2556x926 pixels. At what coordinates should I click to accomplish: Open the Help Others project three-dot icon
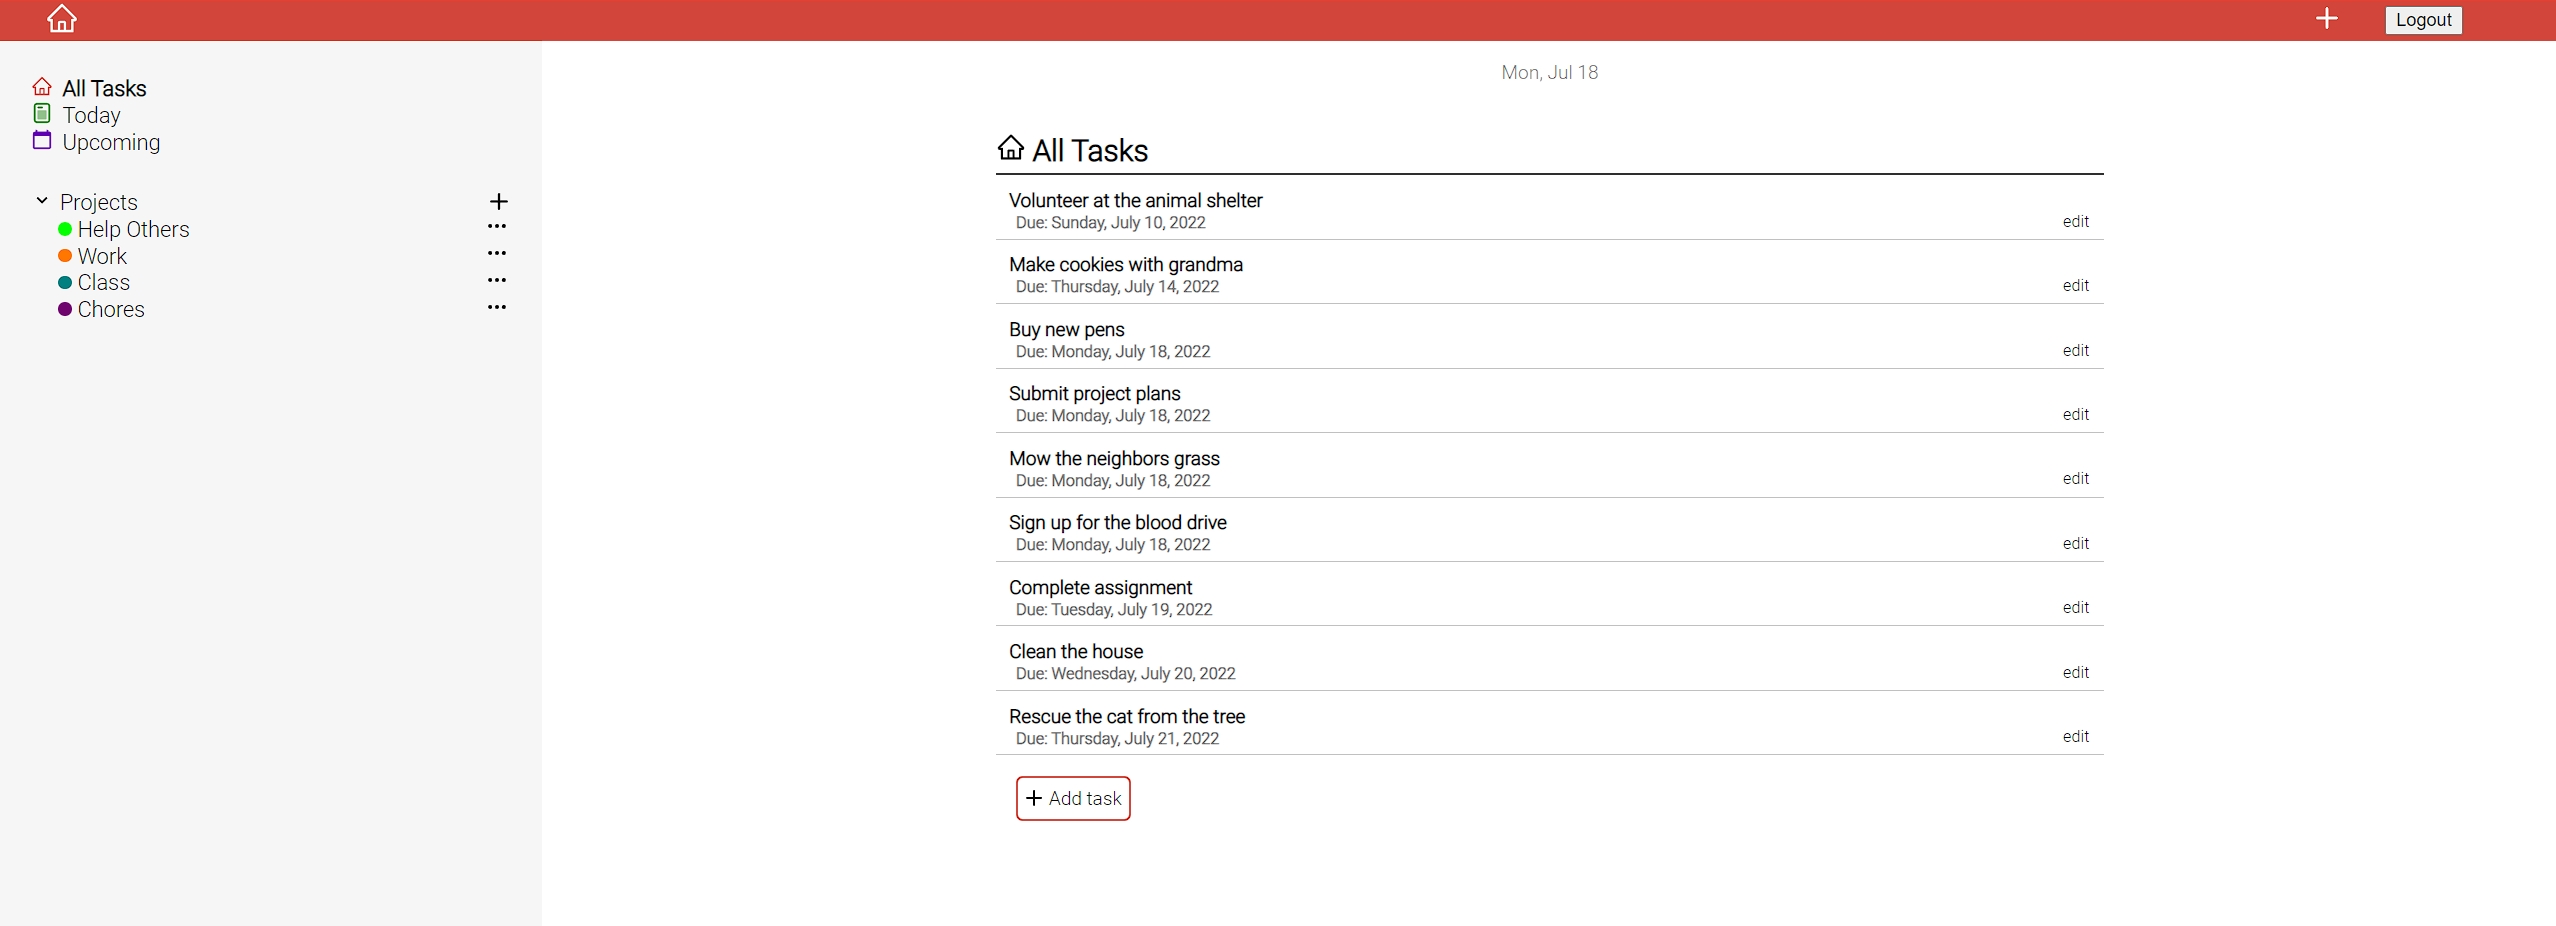tap(496, 227)
